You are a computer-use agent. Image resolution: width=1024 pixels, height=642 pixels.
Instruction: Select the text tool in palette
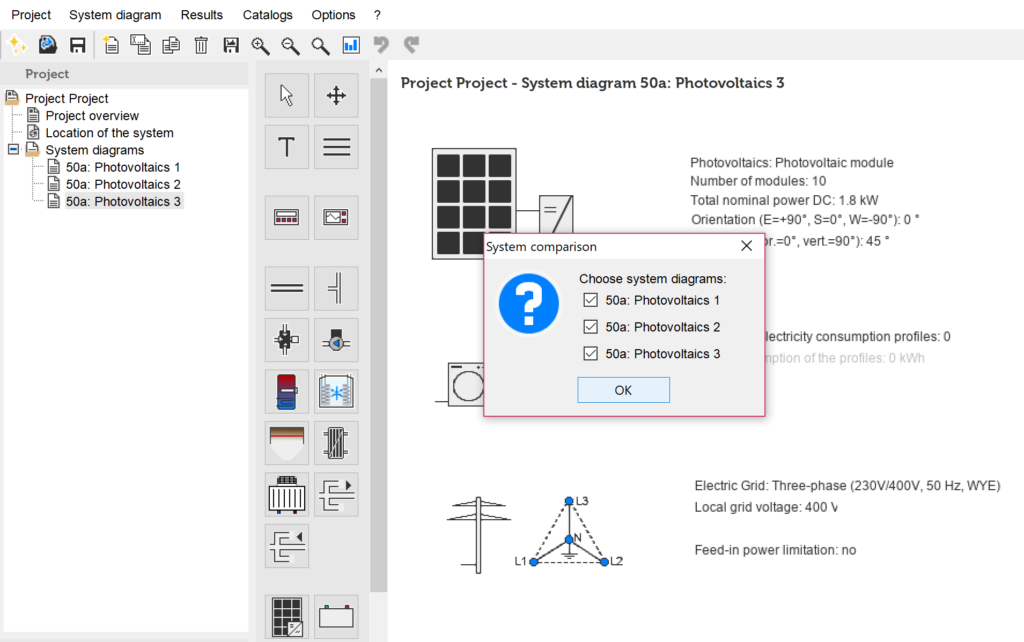(287, 147)
